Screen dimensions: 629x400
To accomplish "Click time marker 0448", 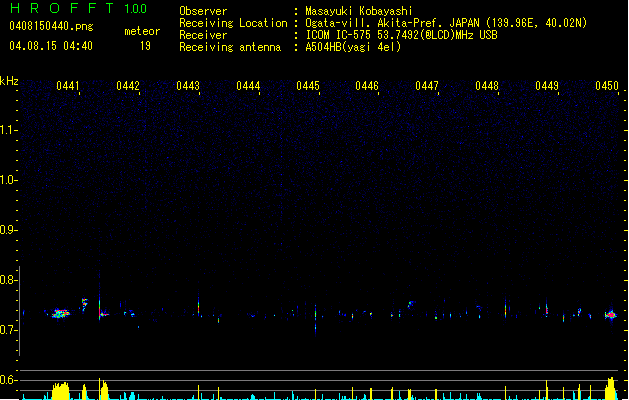I will click(x=487, y=86).
